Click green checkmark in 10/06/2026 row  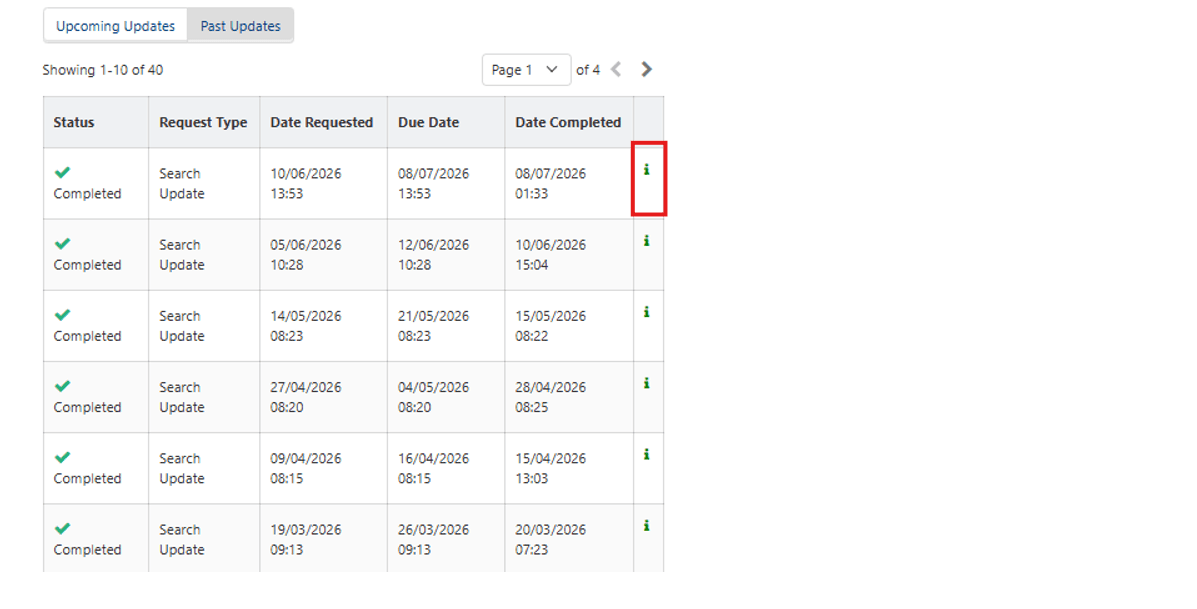pyautogui.click(x=63, y=172)
